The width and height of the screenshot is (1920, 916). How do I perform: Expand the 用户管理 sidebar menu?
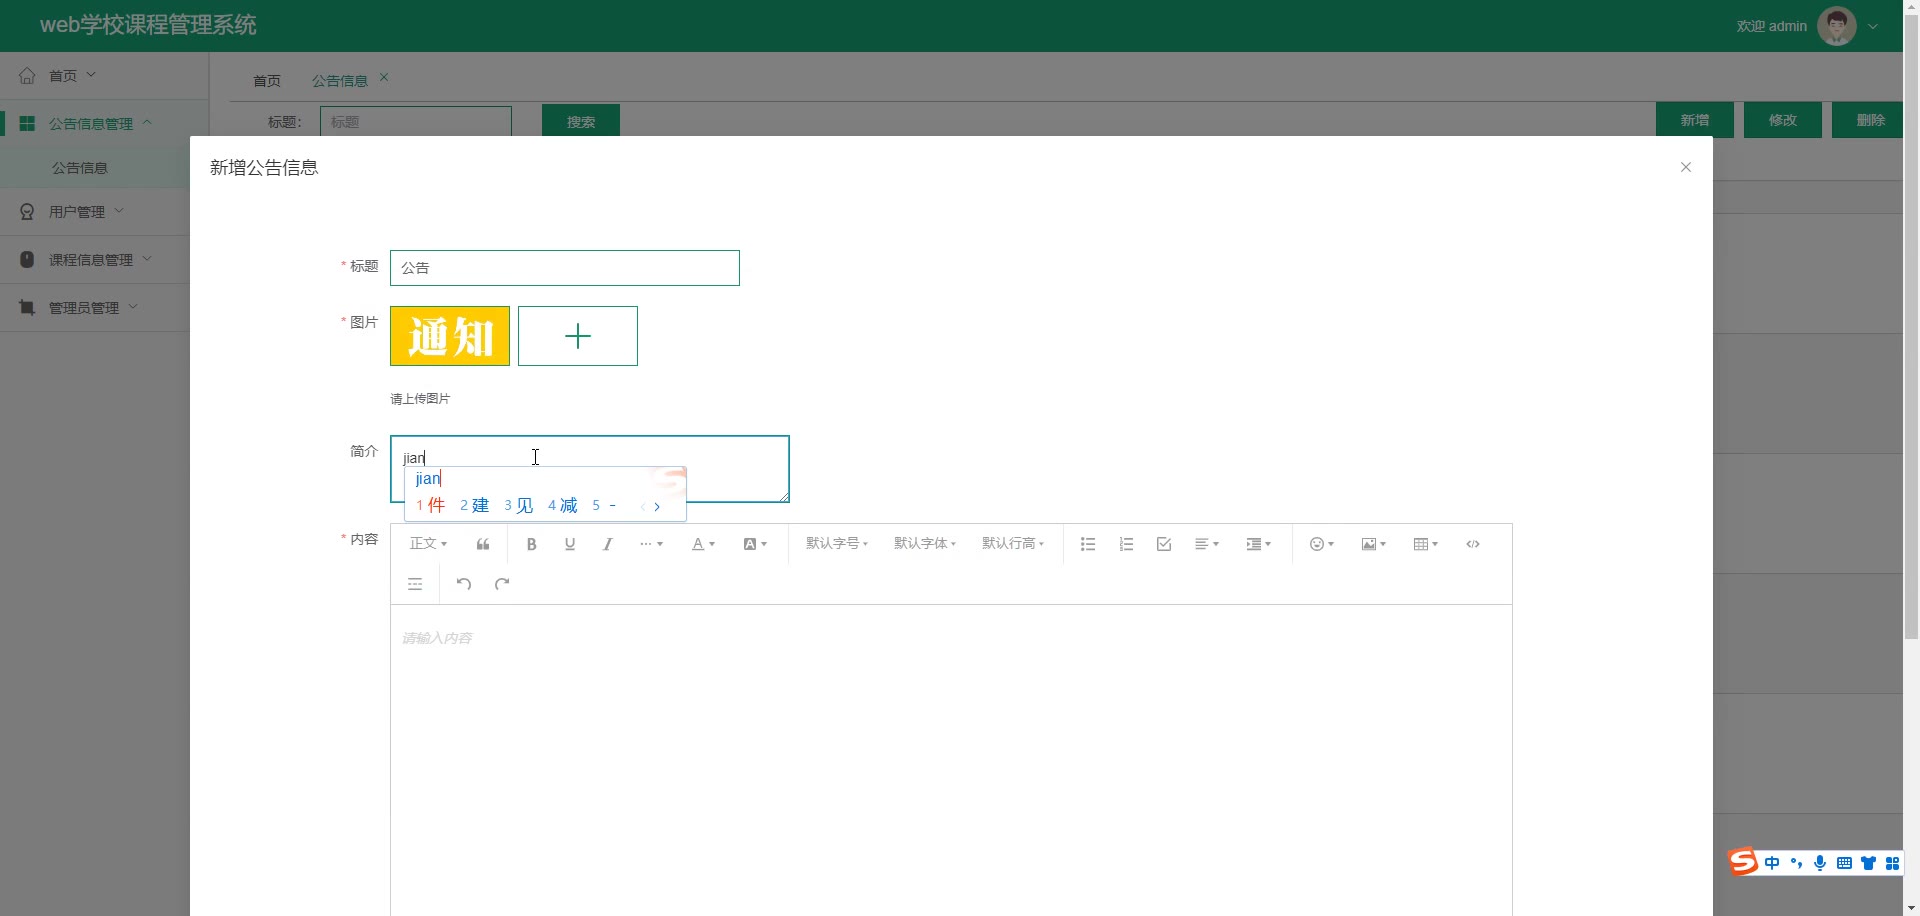point(95,212)
